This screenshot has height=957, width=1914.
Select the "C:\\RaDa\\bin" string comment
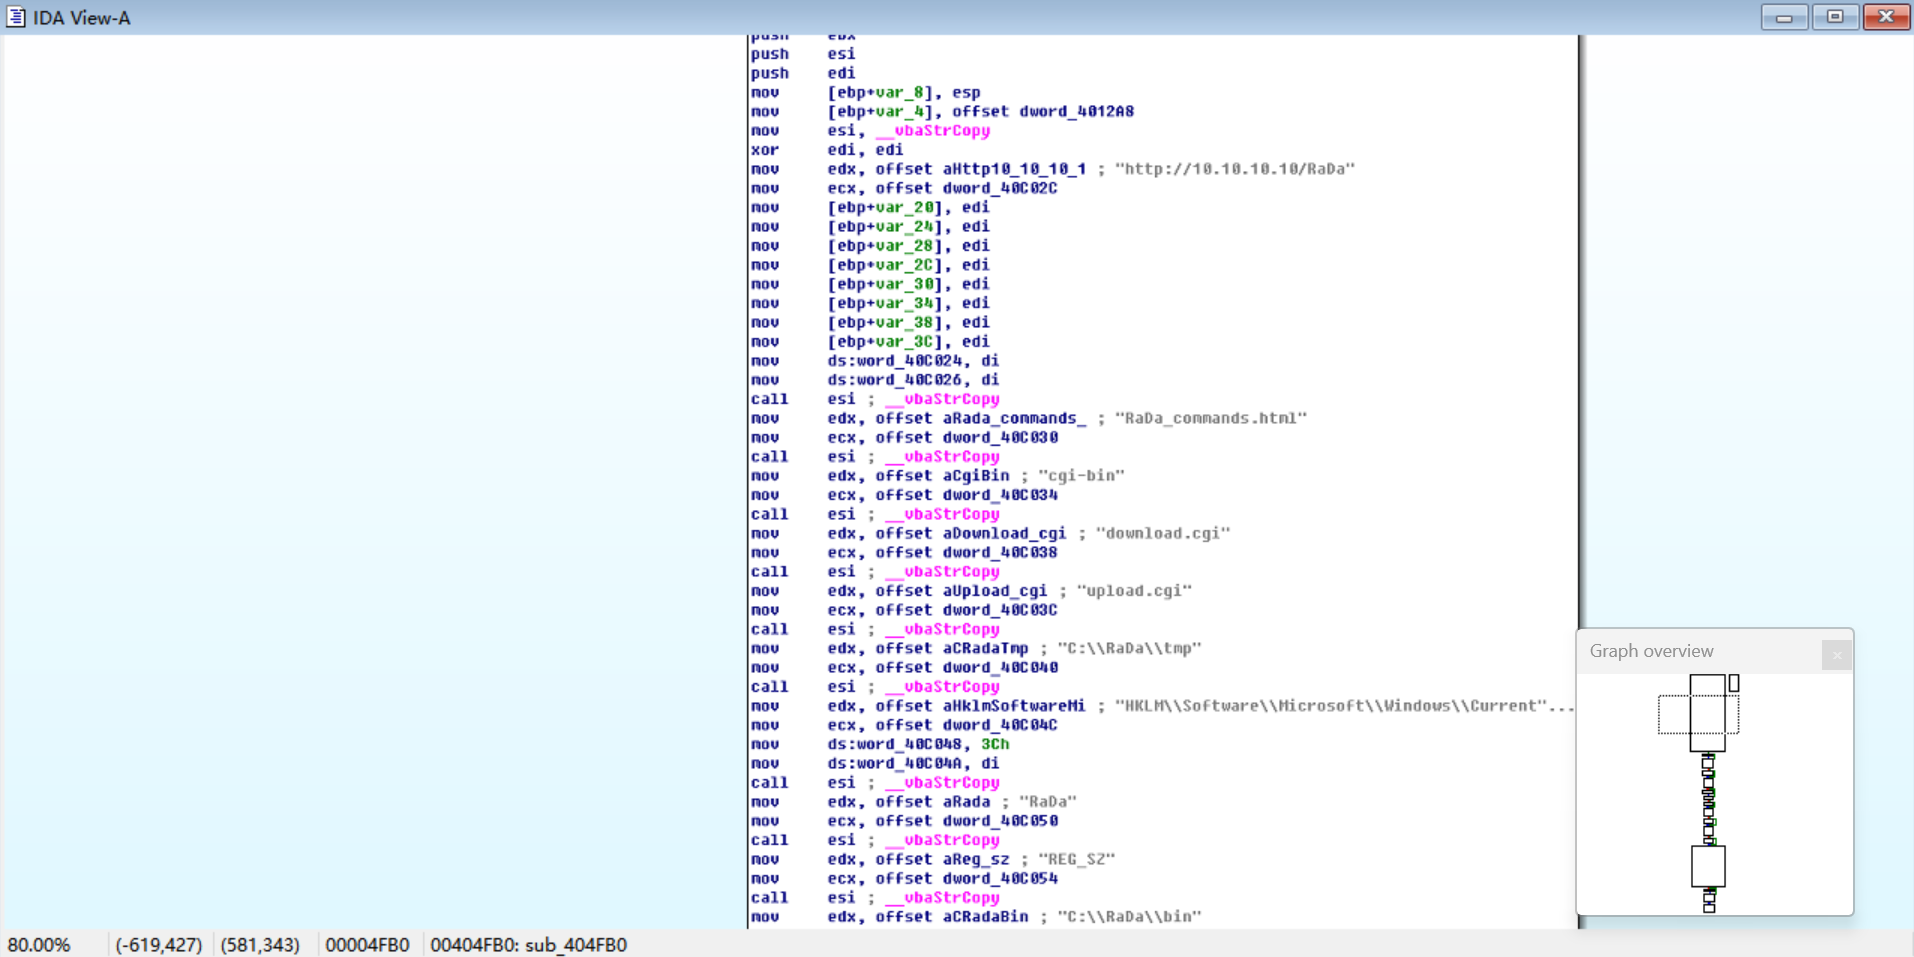pyautogui.click(x=1130, y=917)
